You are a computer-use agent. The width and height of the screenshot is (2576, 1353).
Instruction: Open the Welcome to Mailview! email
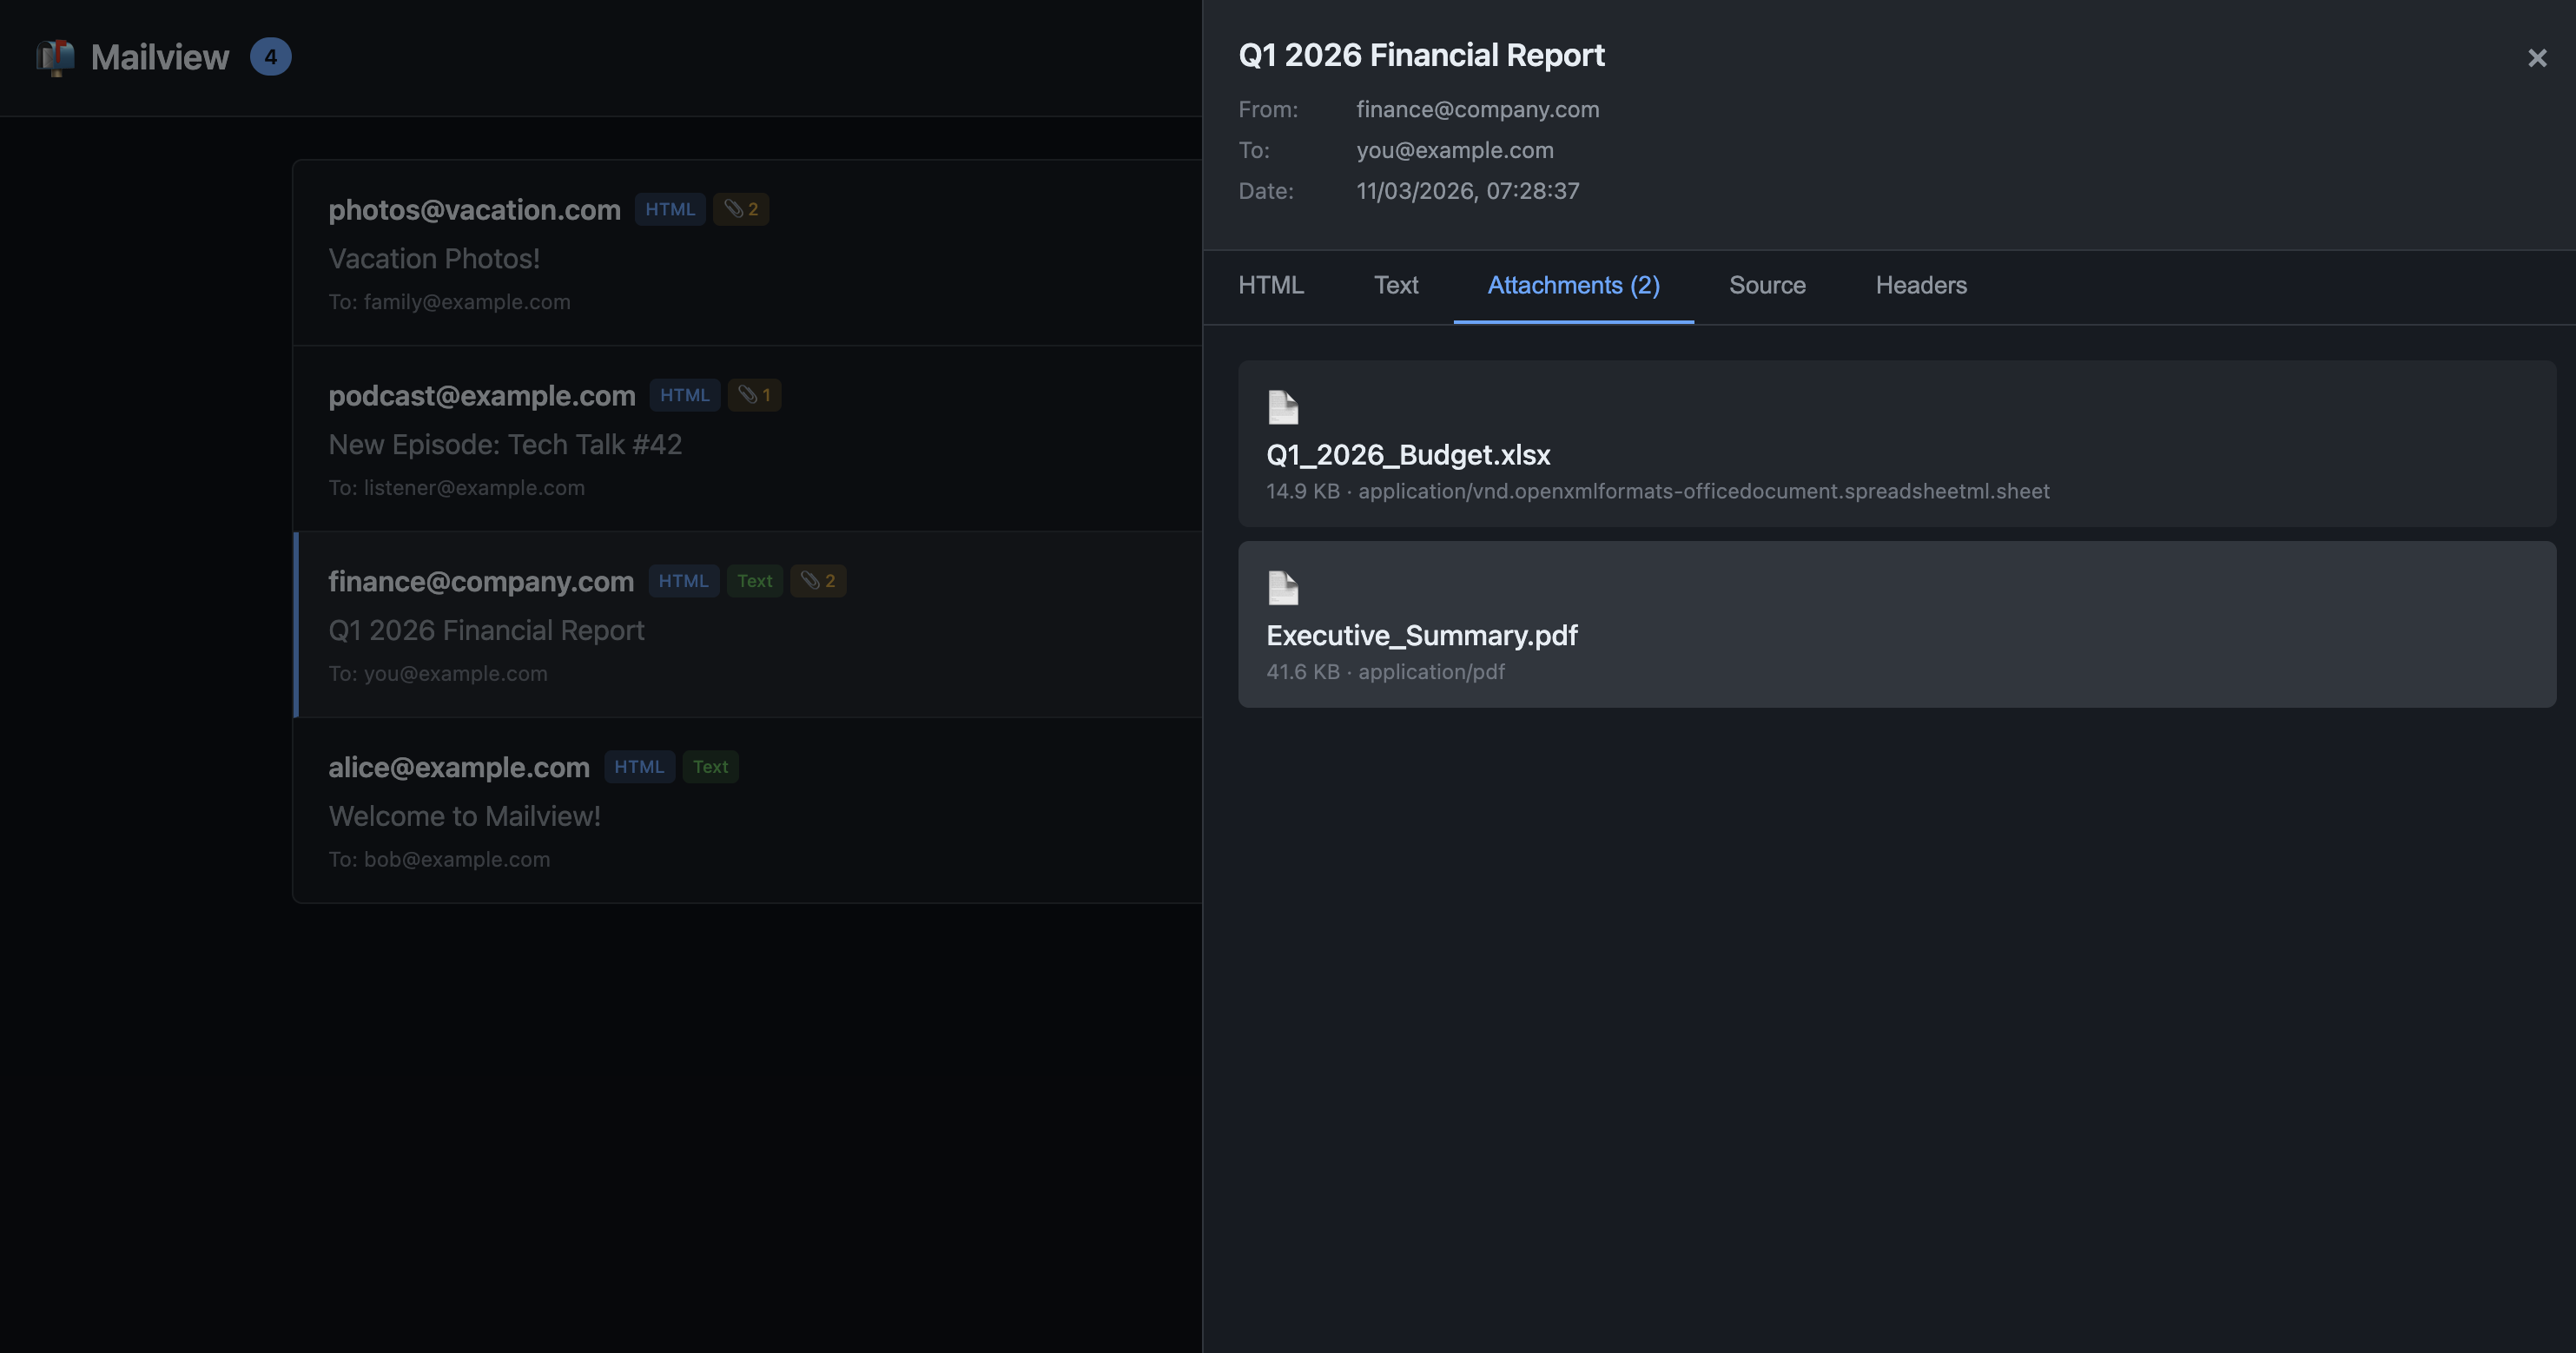click(748, 810)
